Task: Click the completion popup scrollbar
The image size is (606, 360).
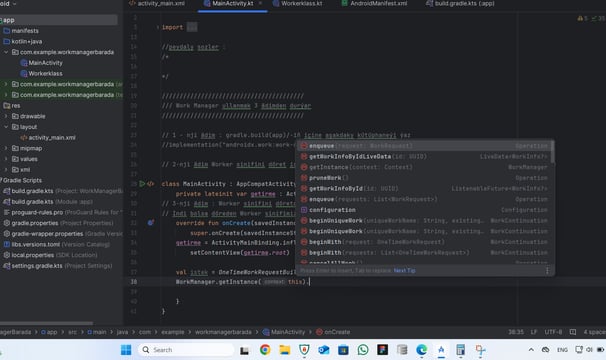Action: pyautogui.click(x=553, y=152)
